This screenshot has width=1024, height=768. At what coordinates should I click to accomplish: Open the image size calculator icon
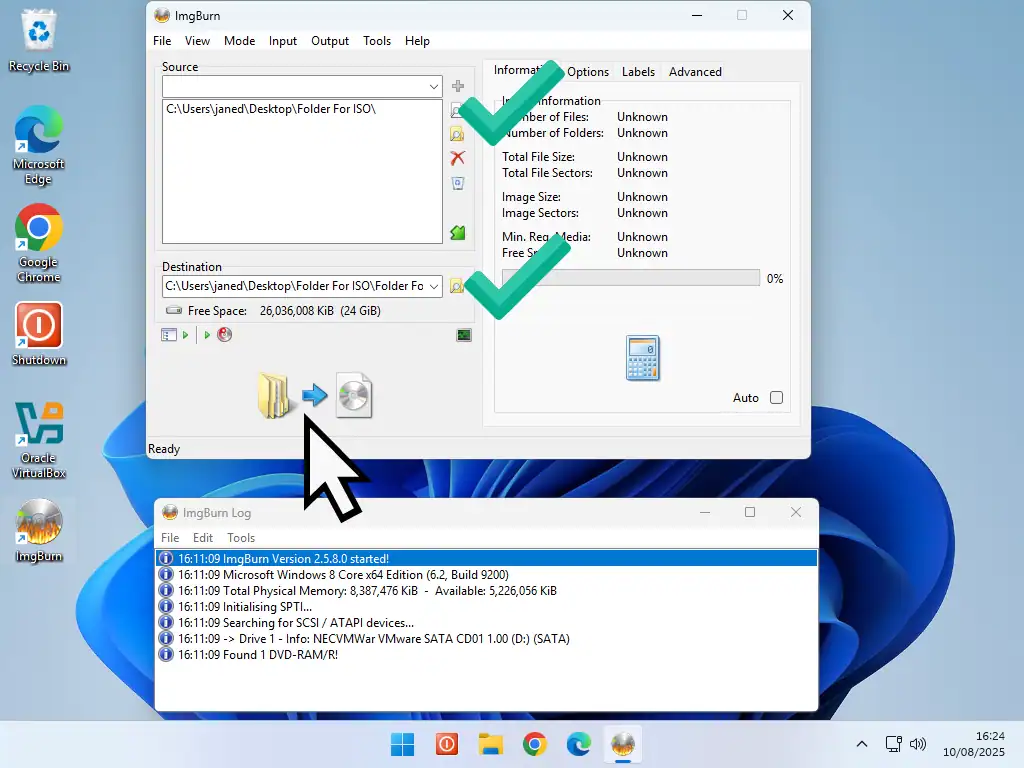point(643,357)
